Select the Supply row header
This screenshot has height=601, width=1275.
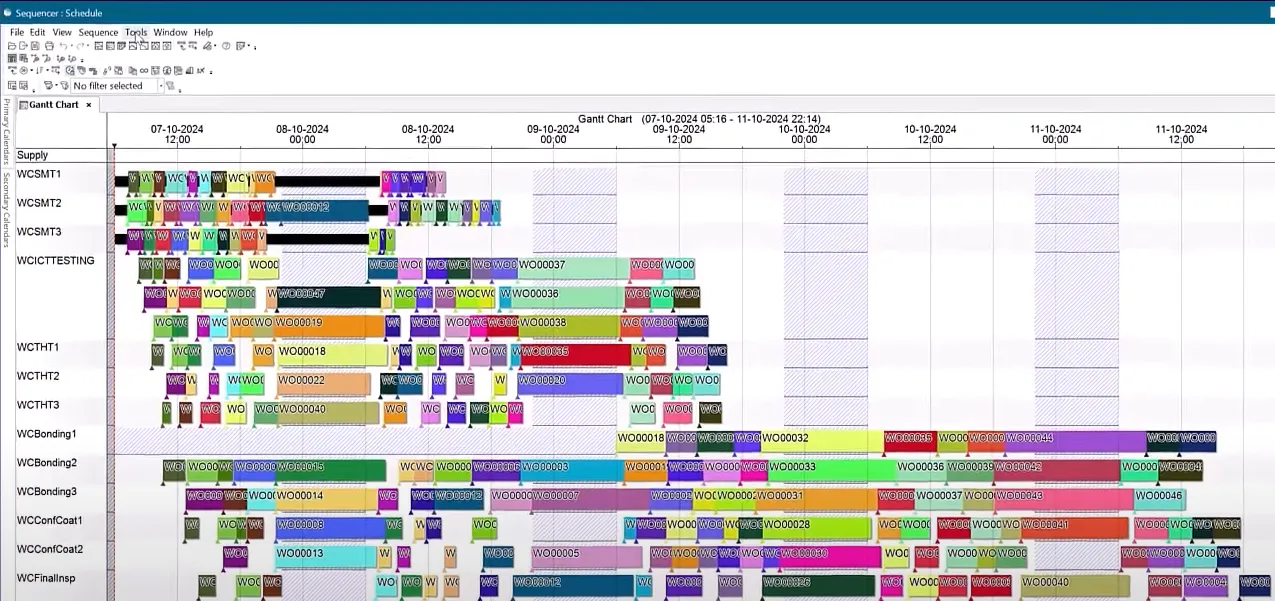click(32, 155)
